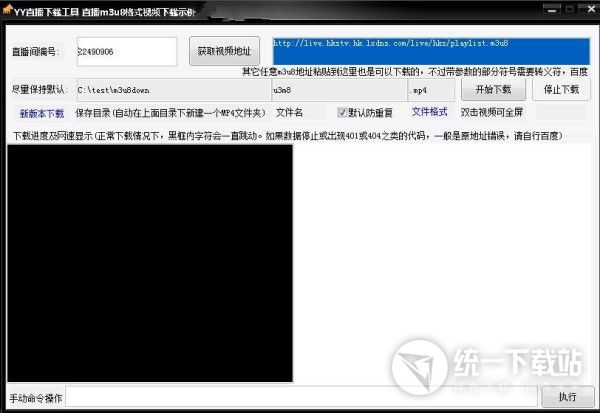The height and width of the screenshot is (413, 600).
Task: Click the 直播间编号 label
Action: [x=36, y=52]
